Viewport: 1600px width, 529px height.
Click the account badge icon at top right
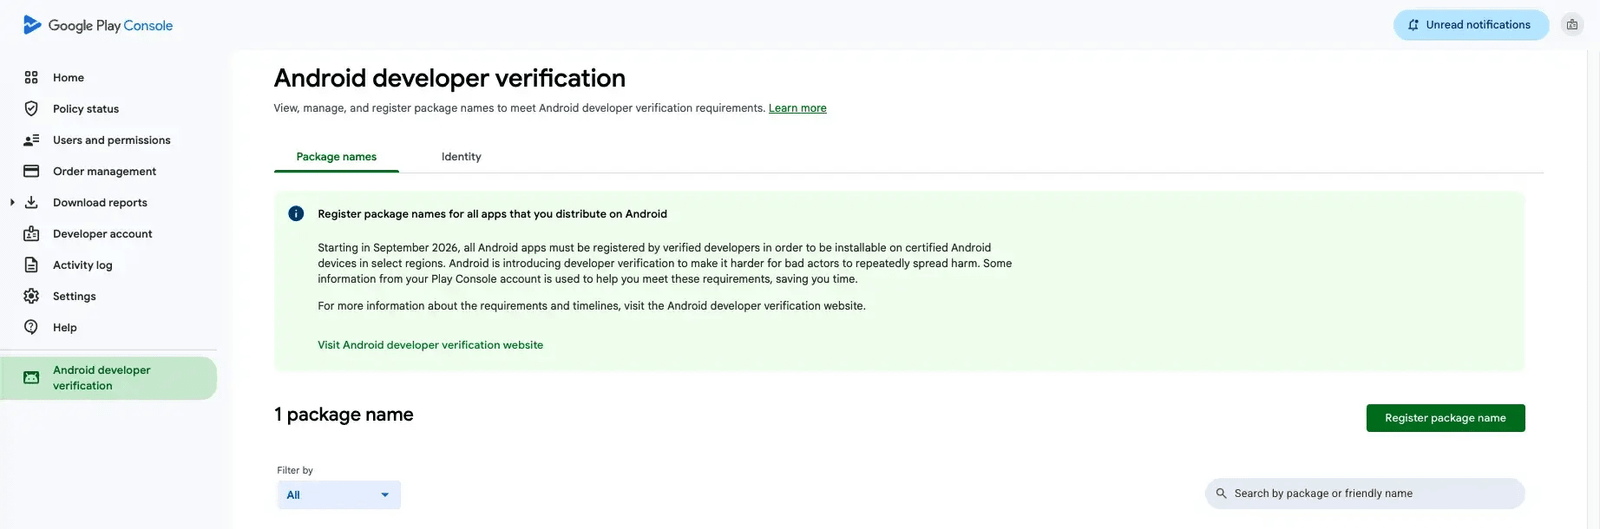pos(1572,25)
